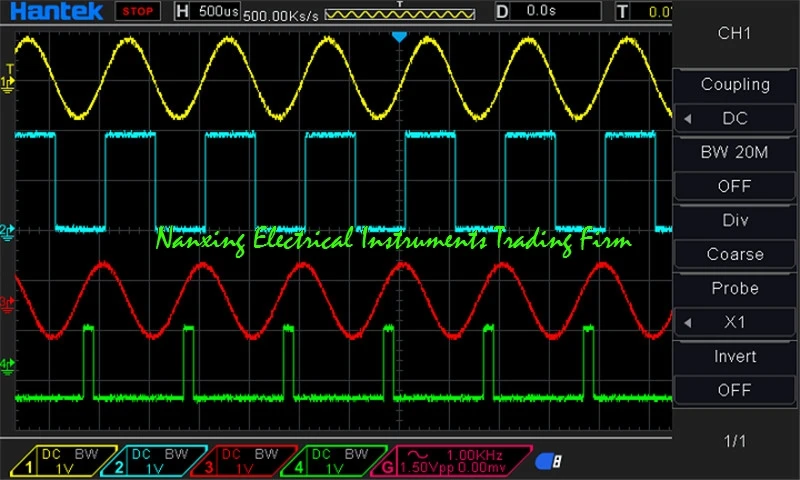Click the channel 4 green ground marker
The width and height of the screenshot is (800, 480).
pos(7,366)
